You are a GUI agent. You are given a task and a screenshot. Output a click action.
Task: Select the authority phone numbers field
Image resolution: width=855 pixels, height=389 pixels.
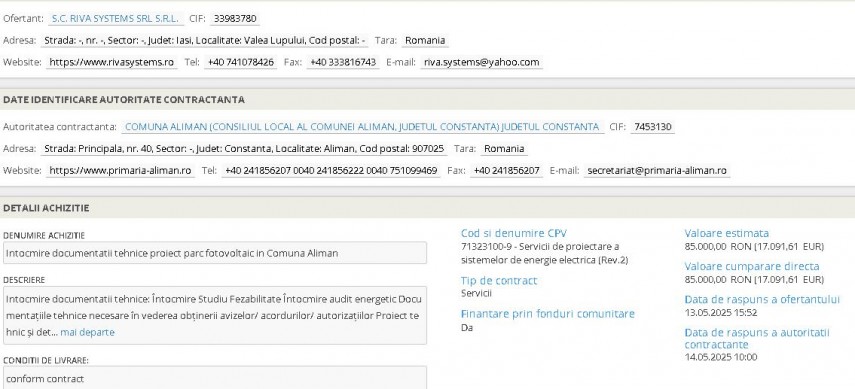pyautogui.click(x=331, y=171)
